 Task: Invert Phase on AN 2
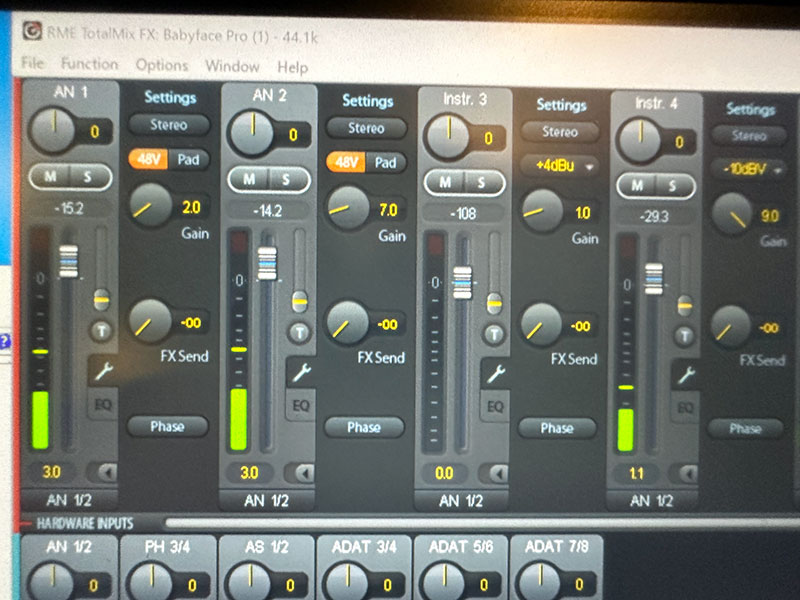click(364, 428)
